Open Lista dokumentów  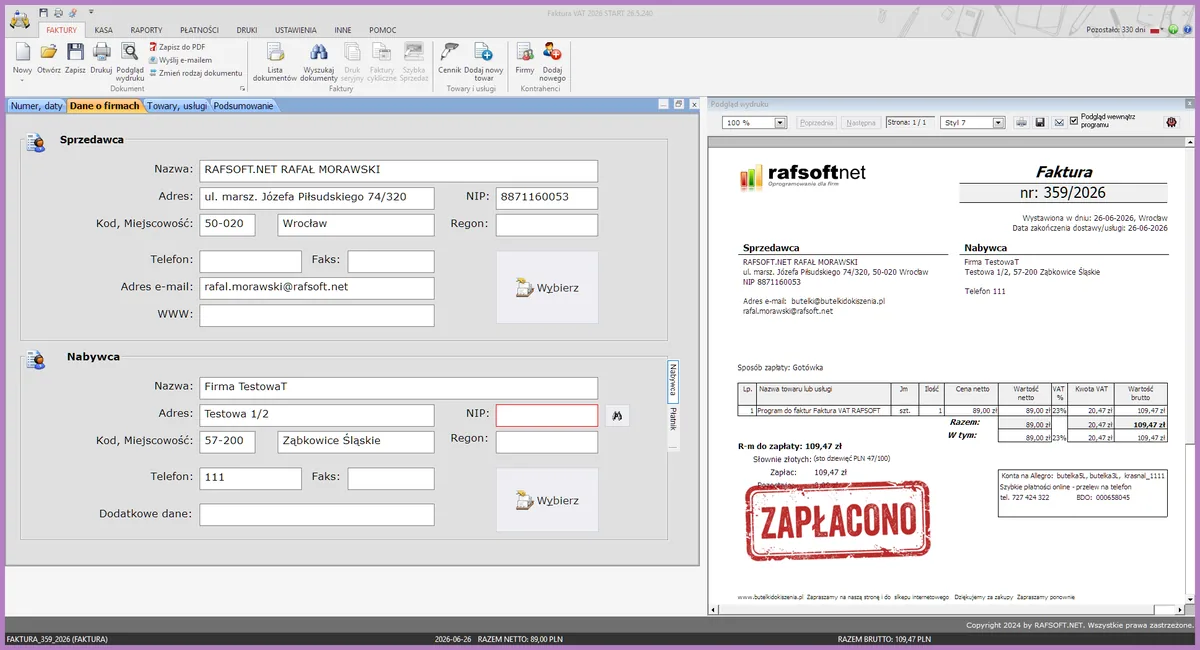click(275, 61)
